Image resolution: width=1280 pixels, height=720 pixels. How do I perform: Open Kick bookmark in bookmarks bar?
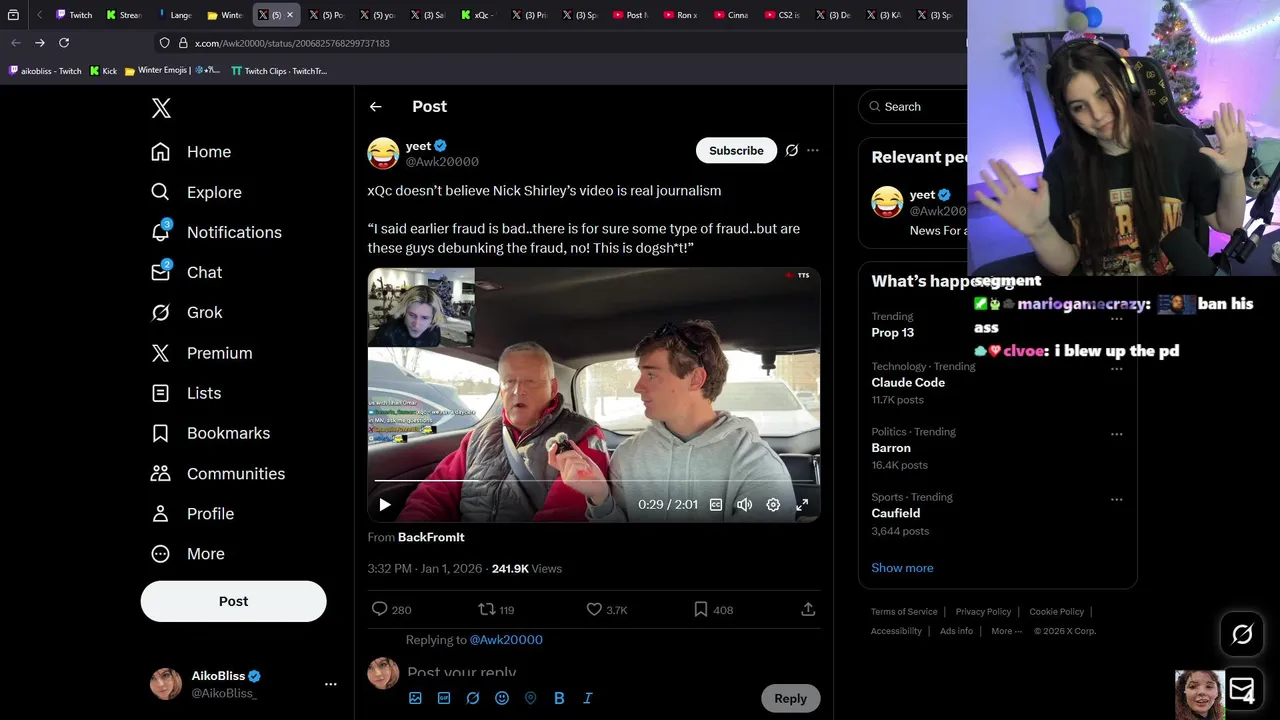(x=103, y=71)
